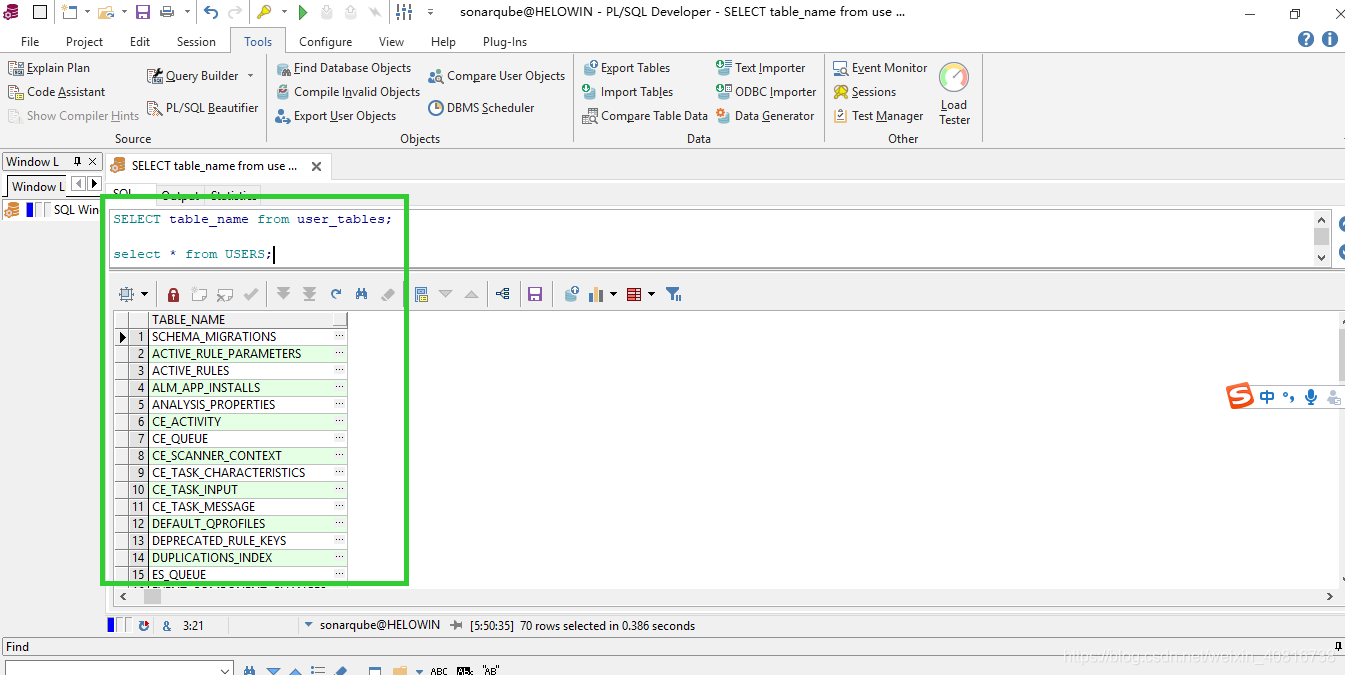
Task: Close the SELECT table_name SQL window tab
Action: 316,167
